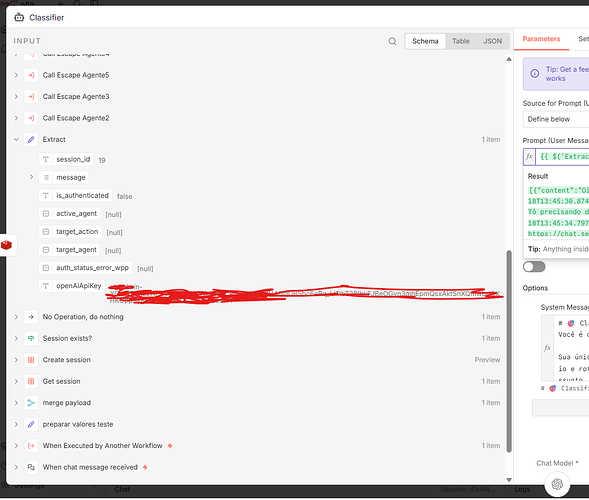Click the Extract pencil node icon
This screenshot has height=500, width=589.
[31, 139]
